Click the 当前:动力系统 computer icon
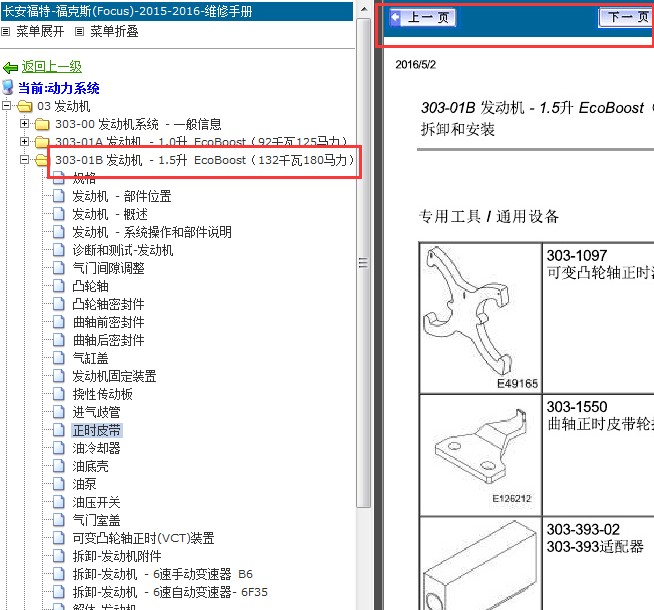This screenshot has width=654, height=610. (x=8, y=88)
